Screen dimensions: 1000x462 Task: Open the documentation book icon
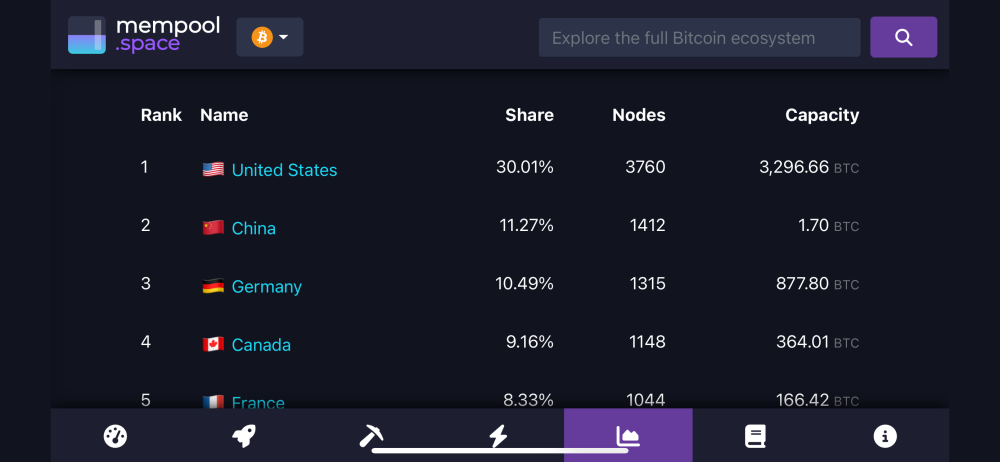click(x=755, y=436)
